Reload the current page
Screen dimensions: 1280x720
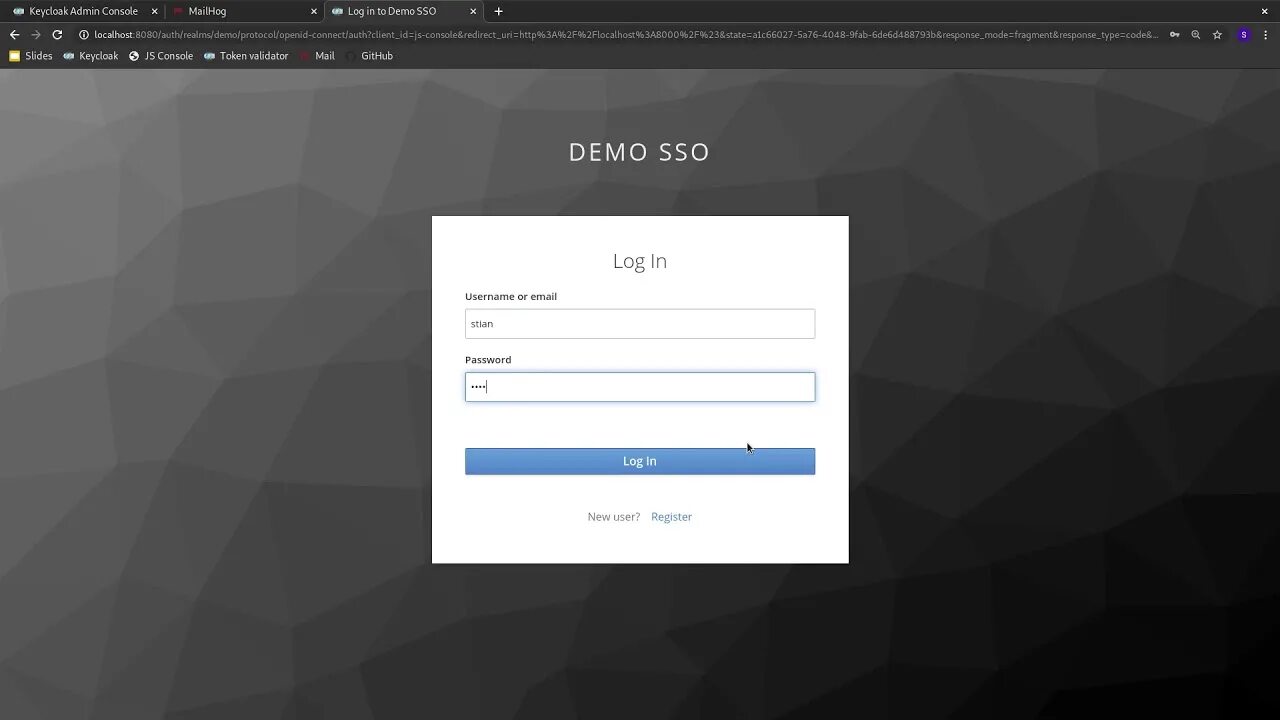(x=58, y=34)
